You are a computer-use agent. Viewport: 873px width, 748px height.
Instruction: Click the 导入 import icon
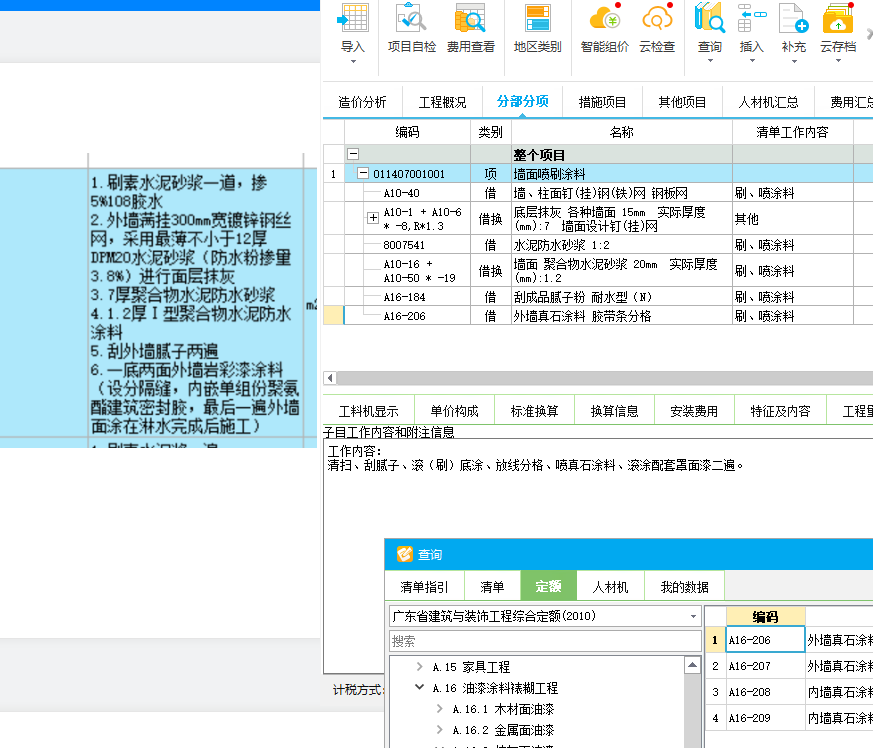click(x=352, y=18)
